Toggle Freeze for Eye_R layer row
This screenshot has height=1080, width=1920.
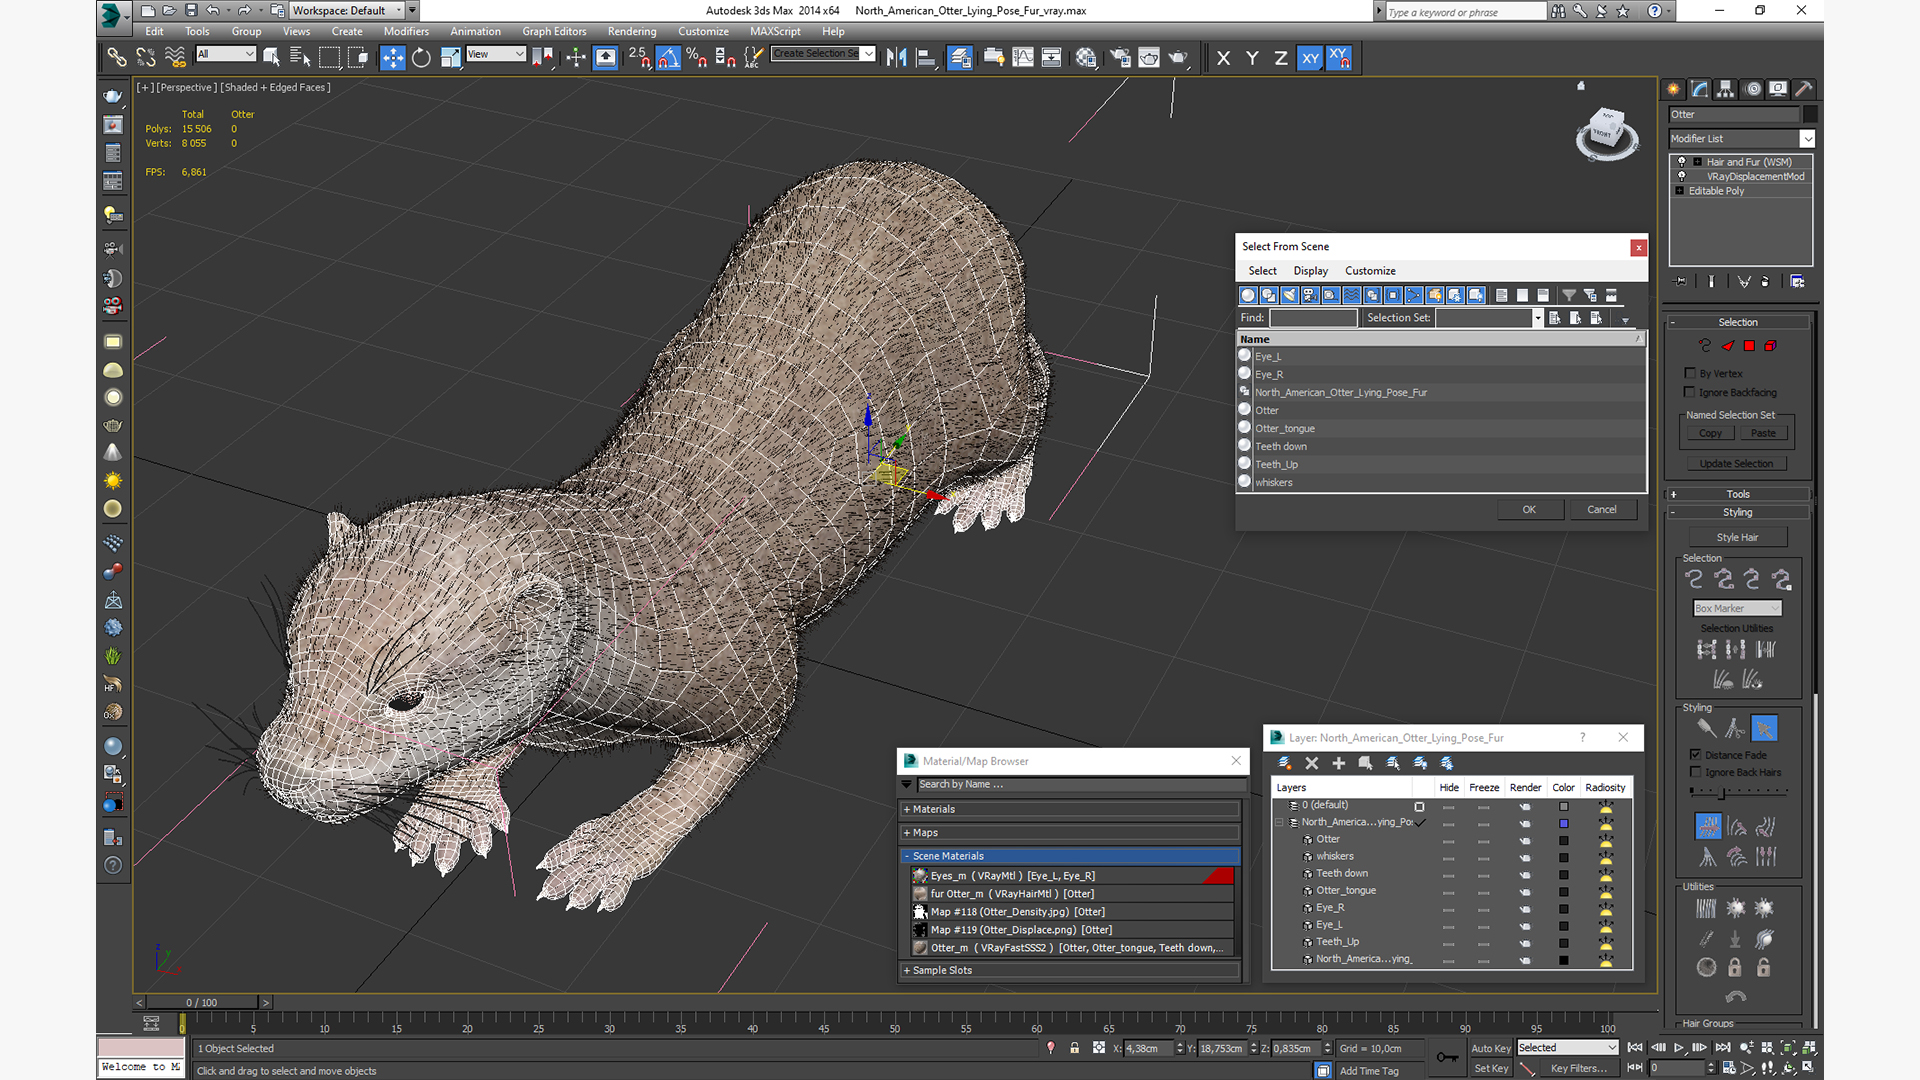[x=1483, y=908]
